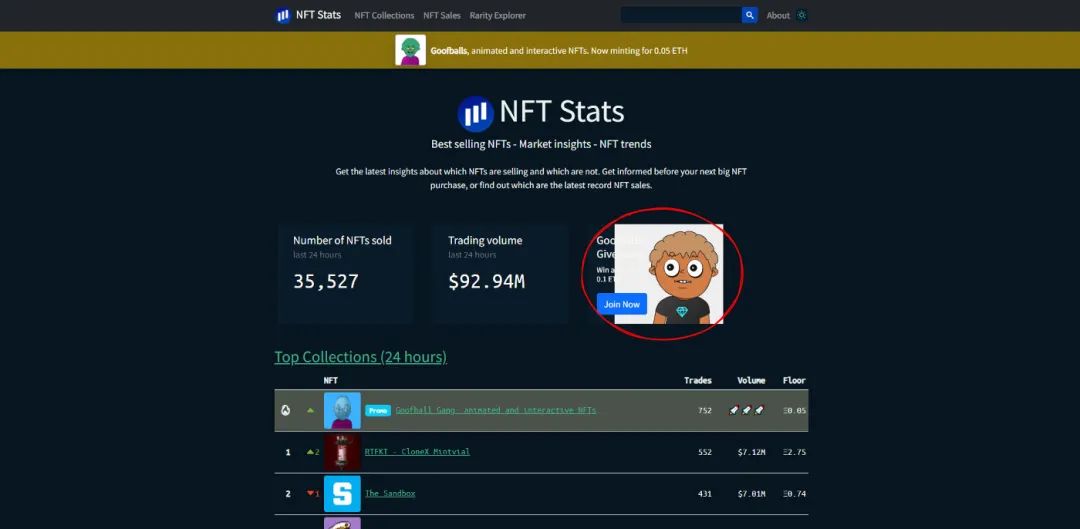Click the Promo badge in the first row

point(377,411)
